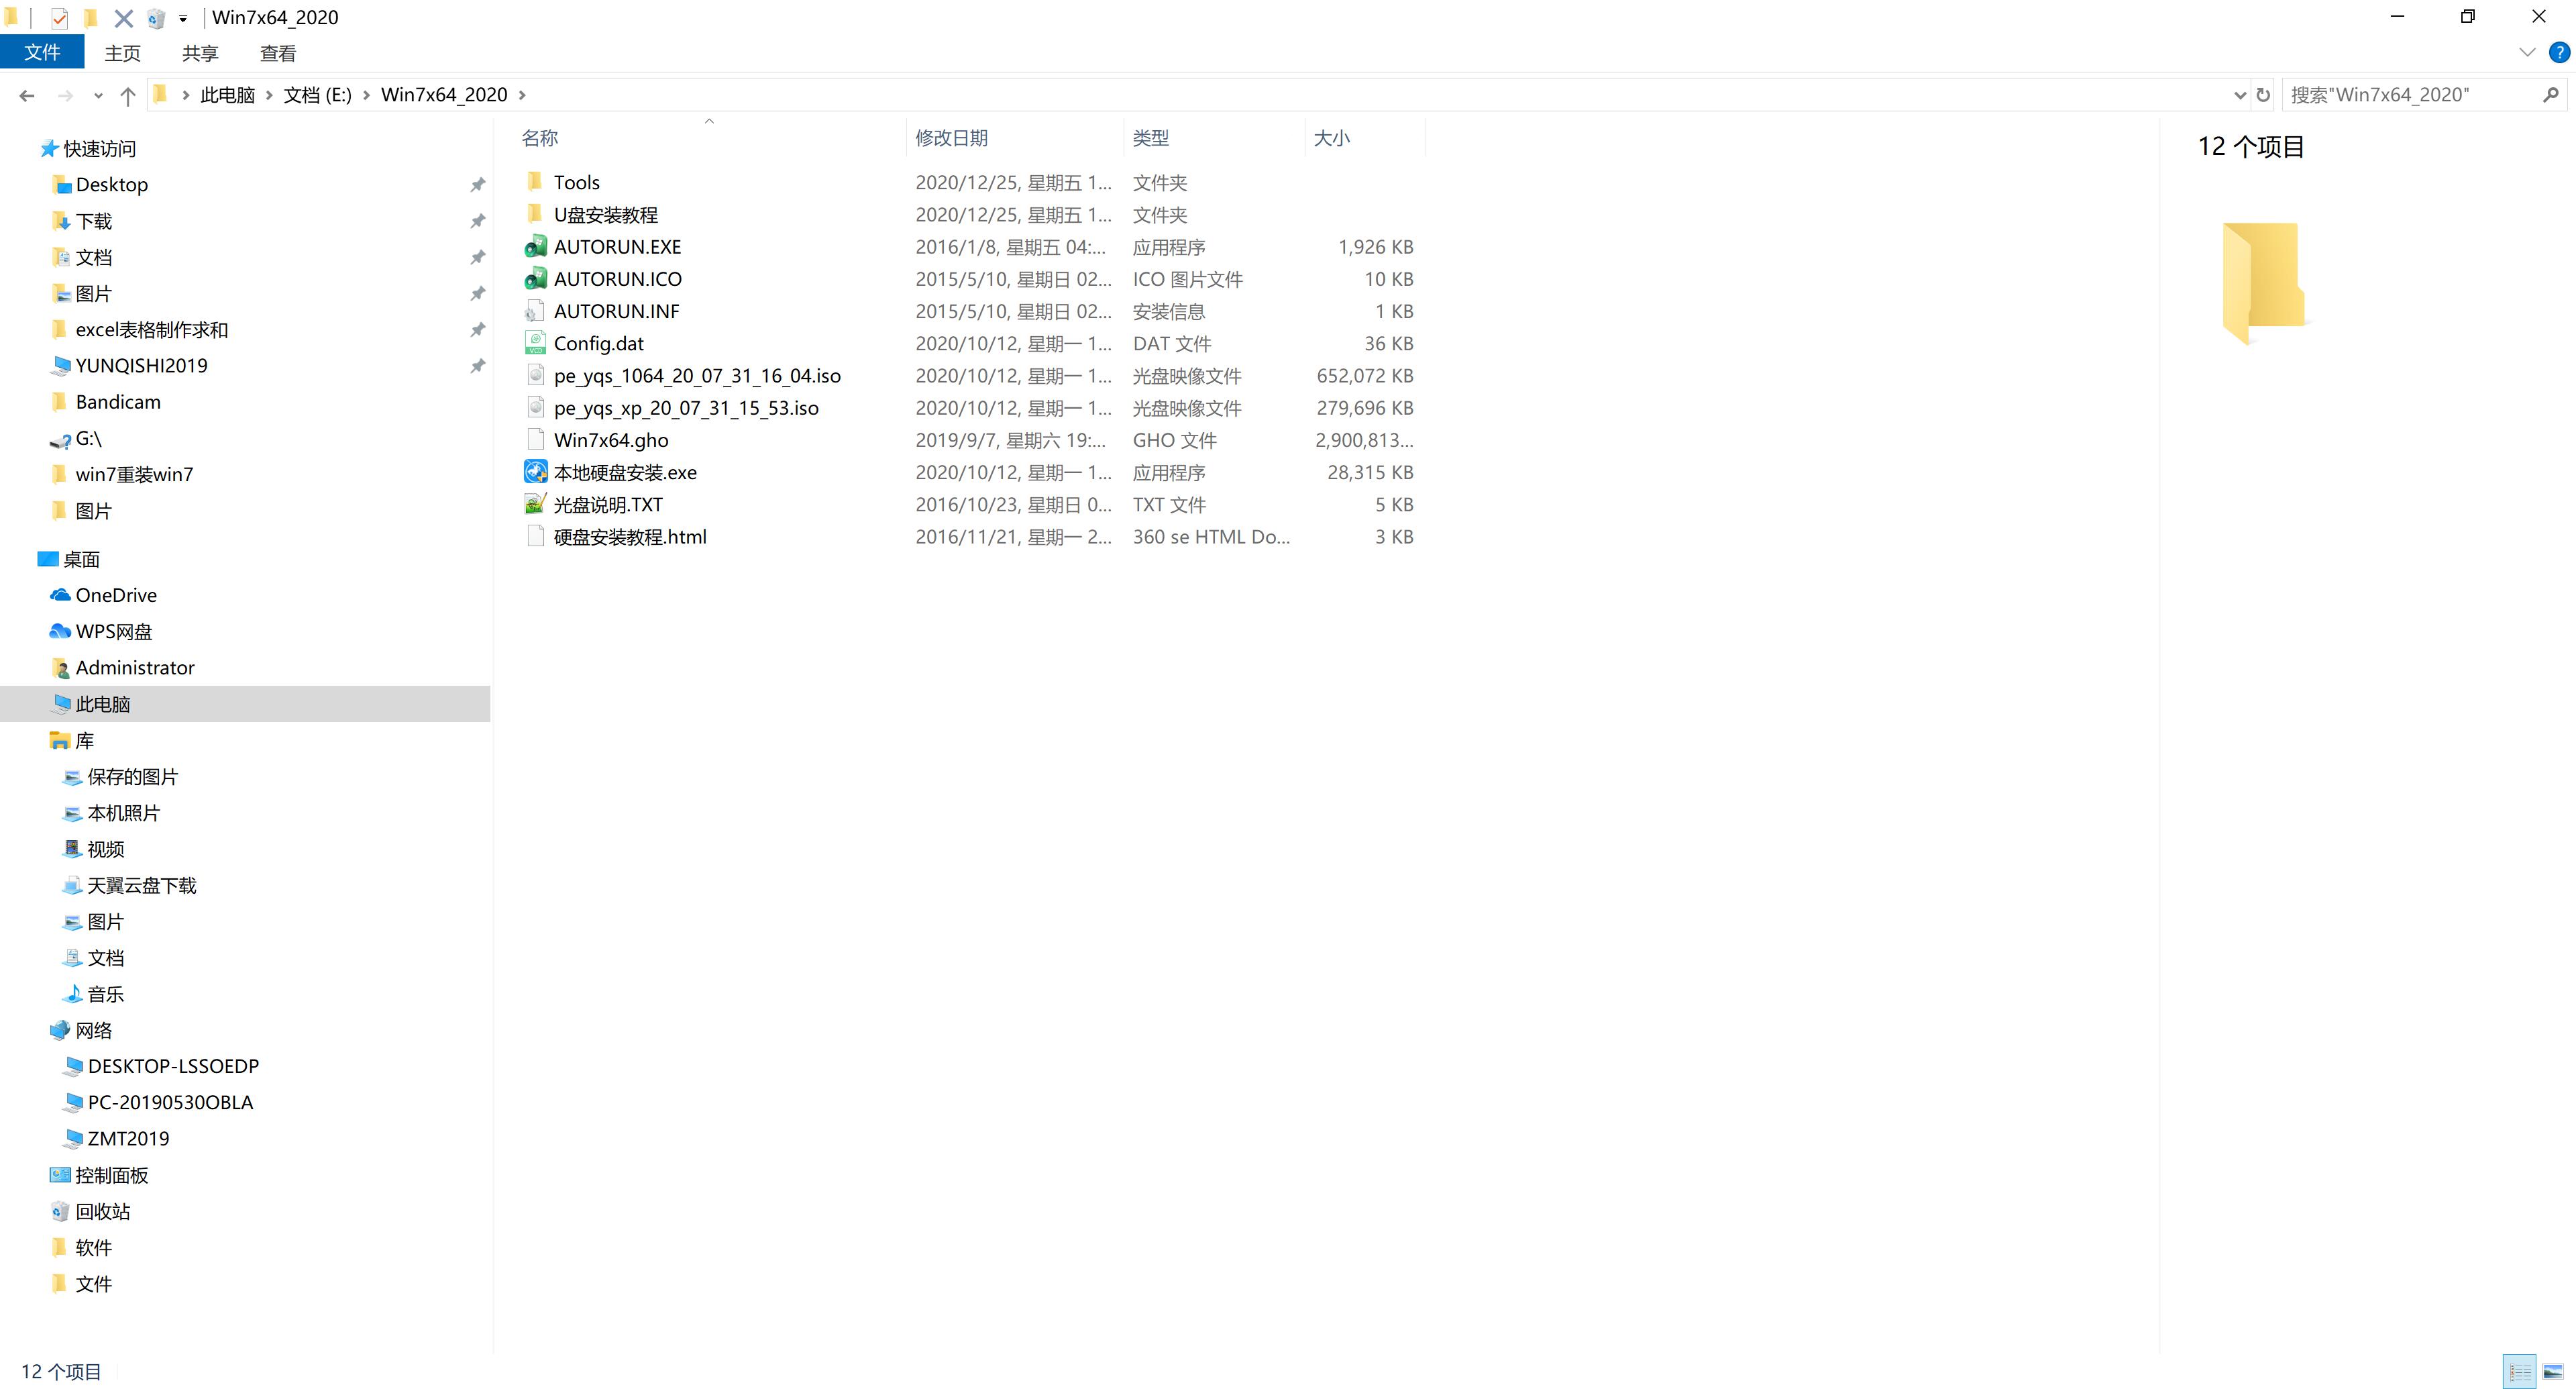Open AUTORUN.EXE application
This screenshot has height=1389, width=2576.
pyautogui.click(x=617, y=245)
